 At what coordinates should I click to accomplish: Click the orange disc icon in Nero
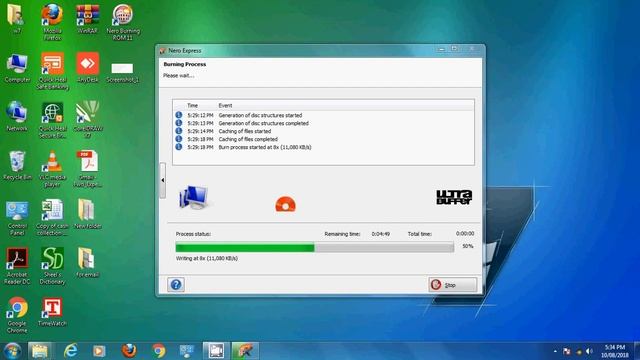285,204
